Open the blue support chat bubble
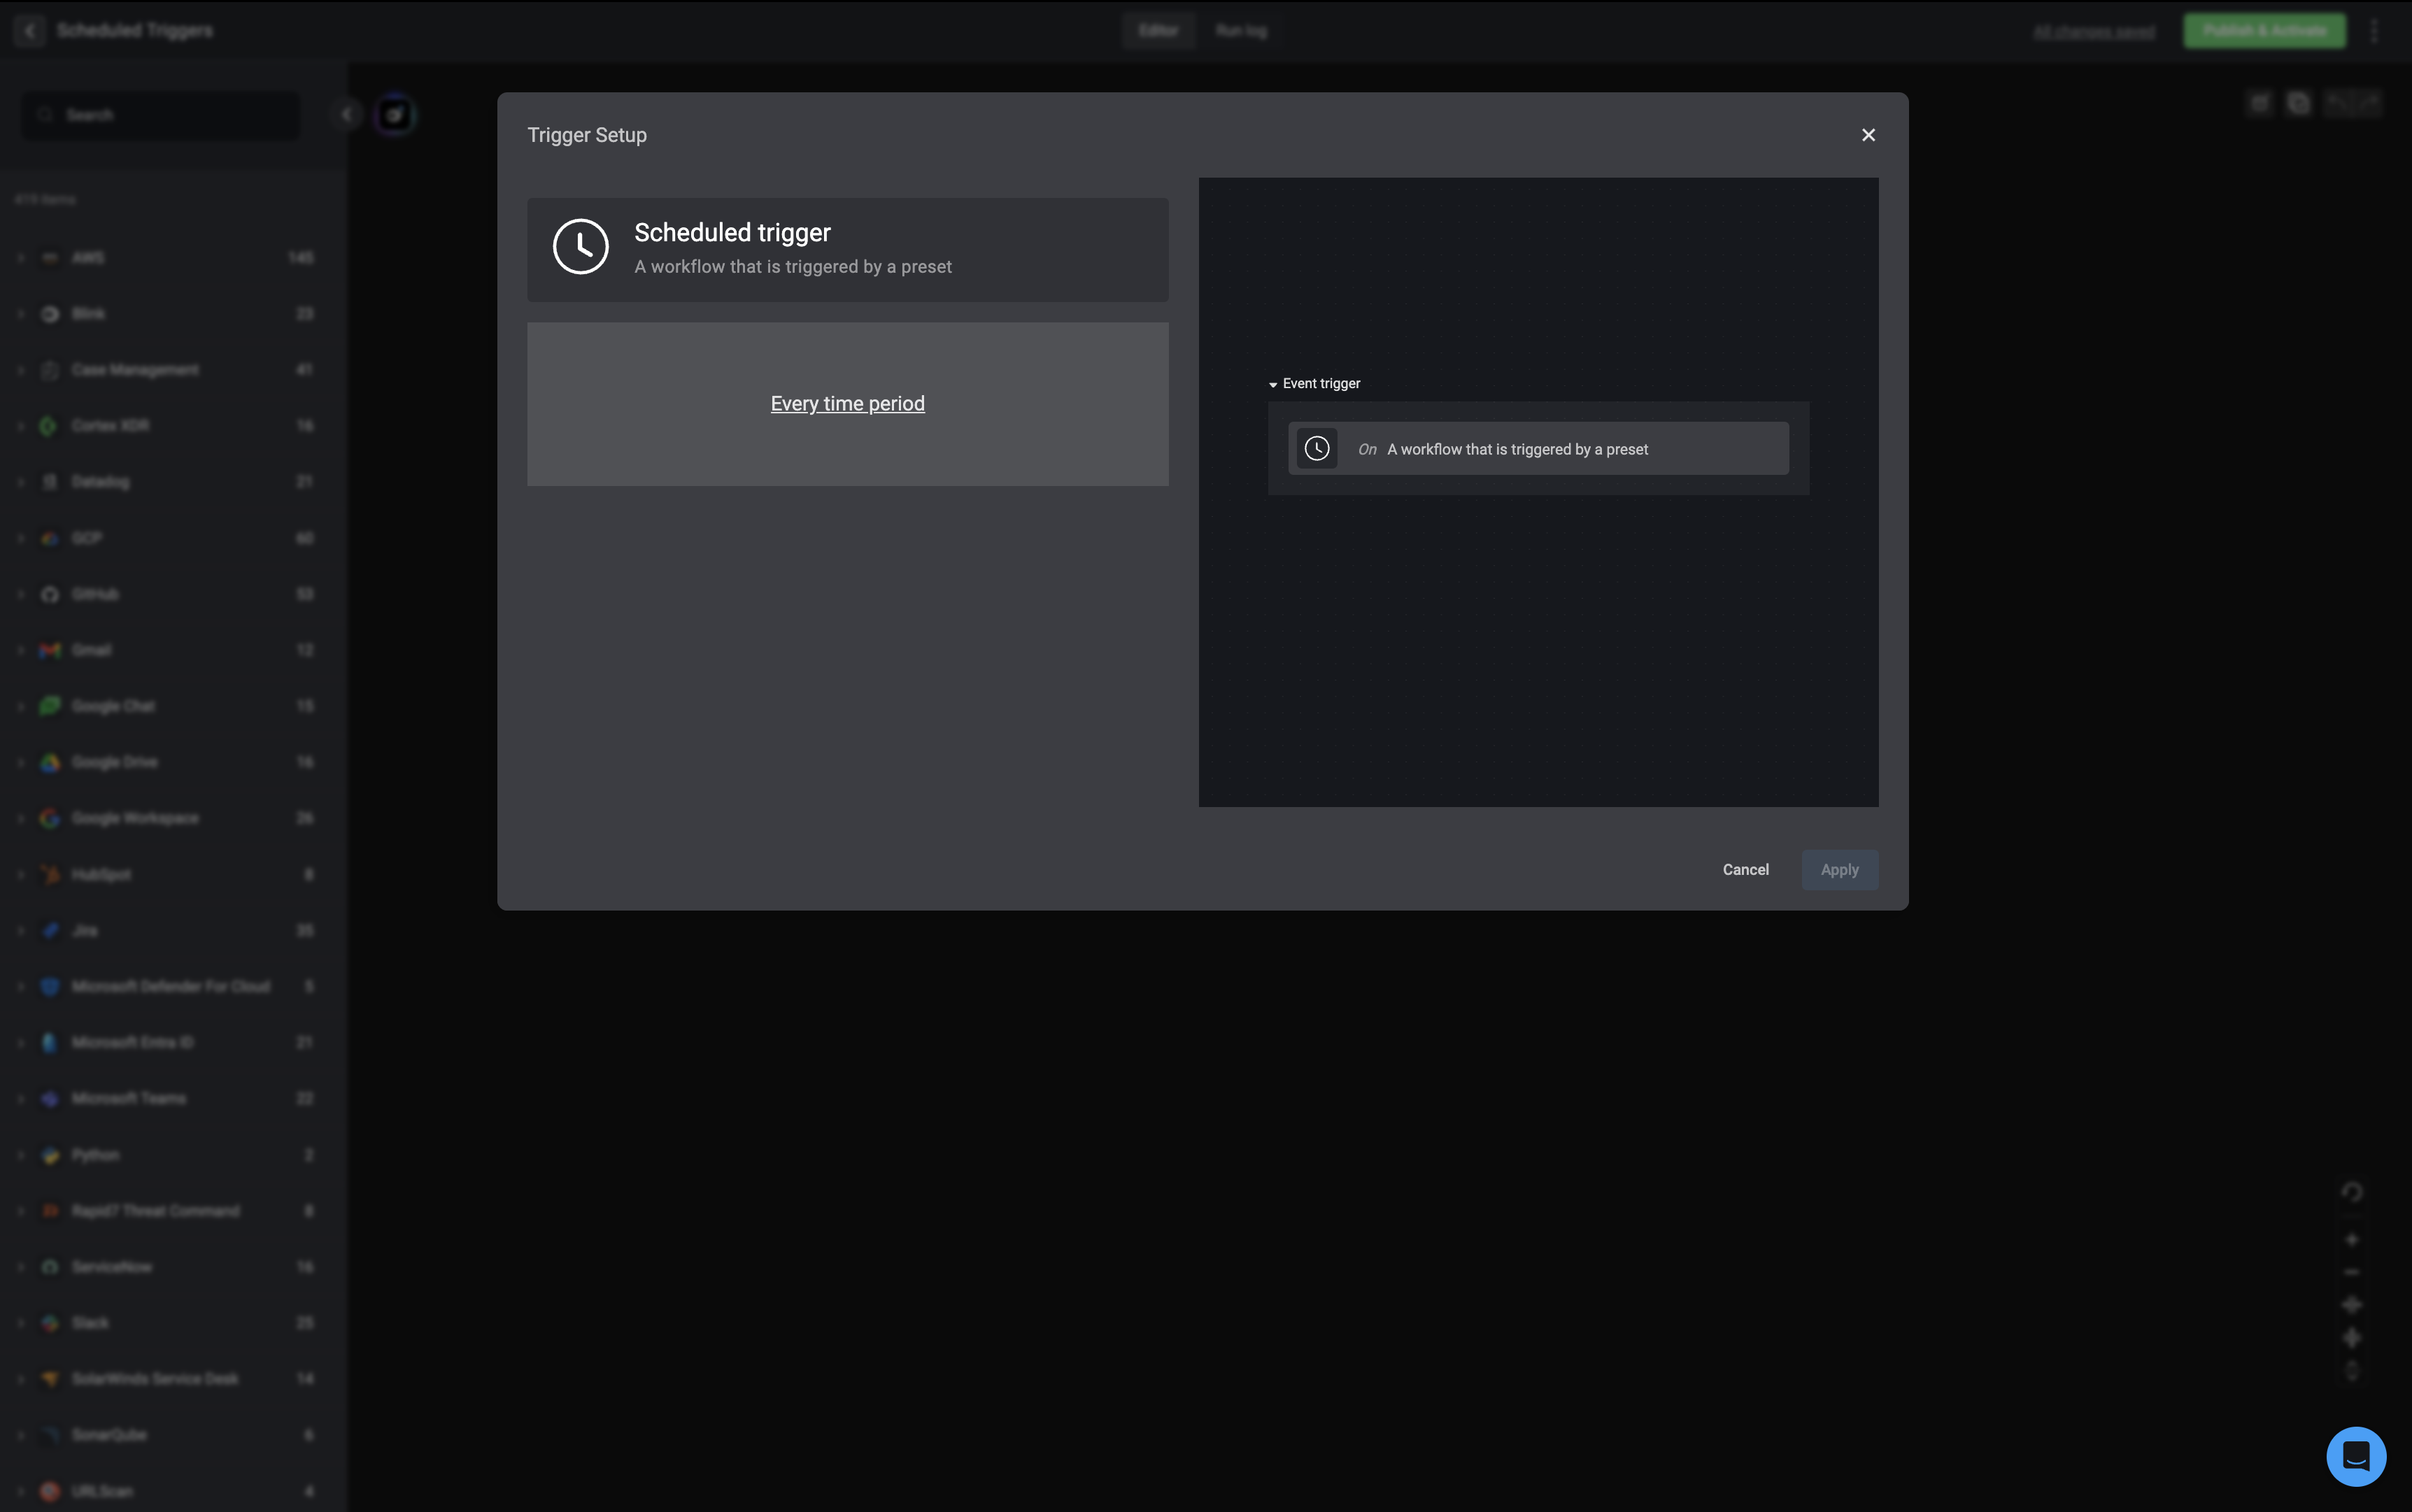This screenshot has width=2412, height=1512. 2355,1456
